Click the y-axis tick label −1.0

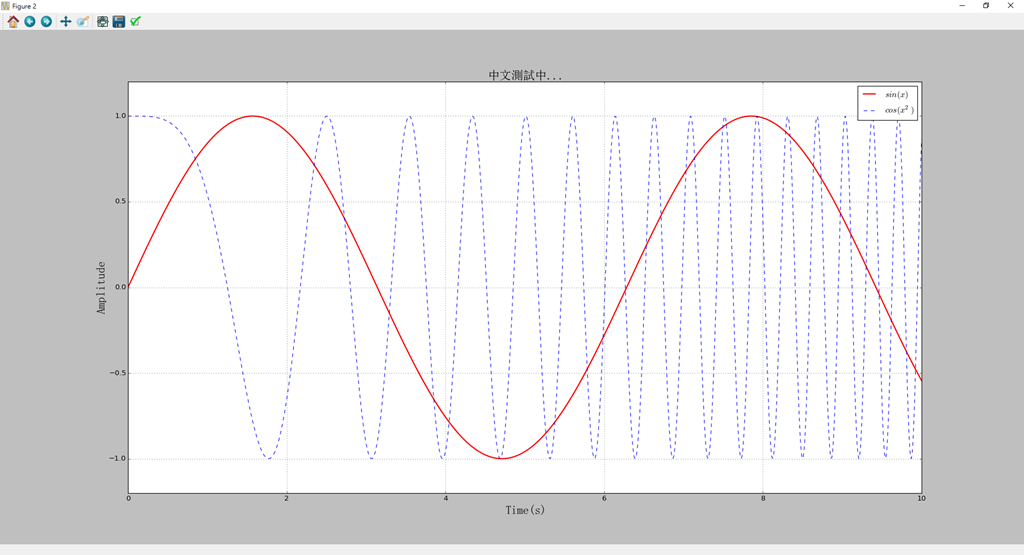coord(118,459)
